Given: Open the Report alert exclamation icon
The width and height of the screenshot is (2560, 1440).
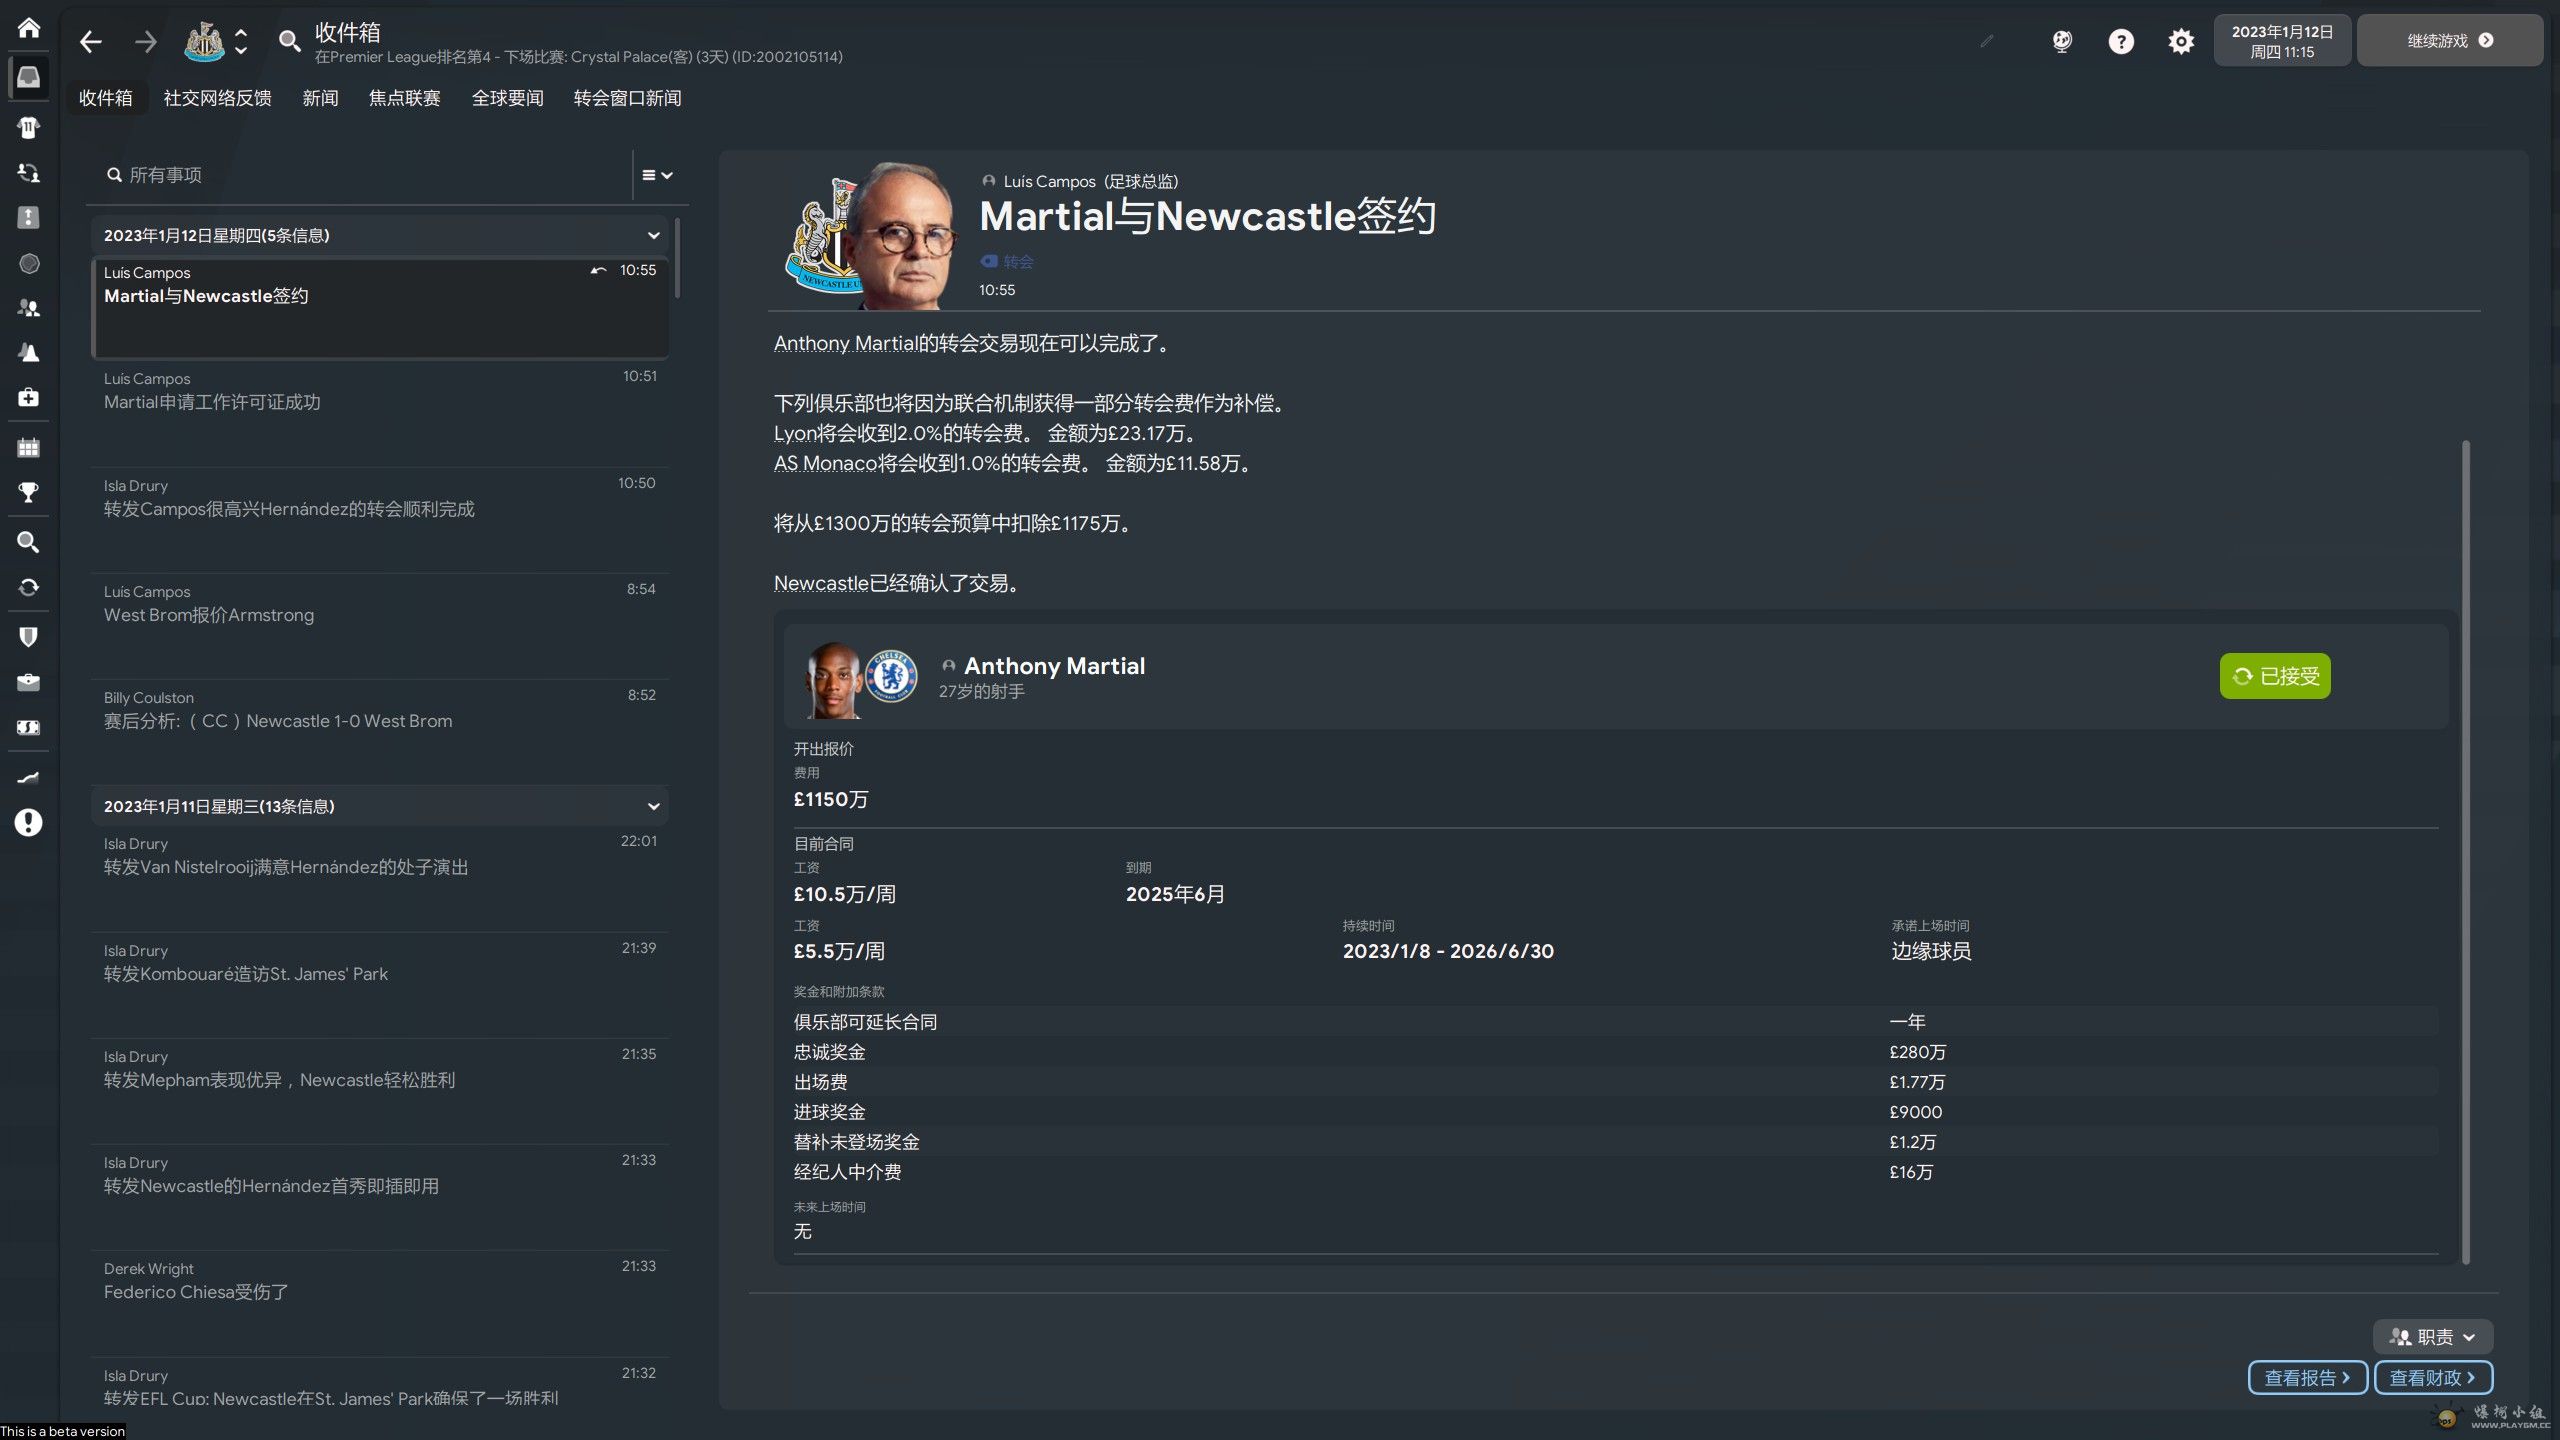Looking at the screenshot, I should [28, 823].
